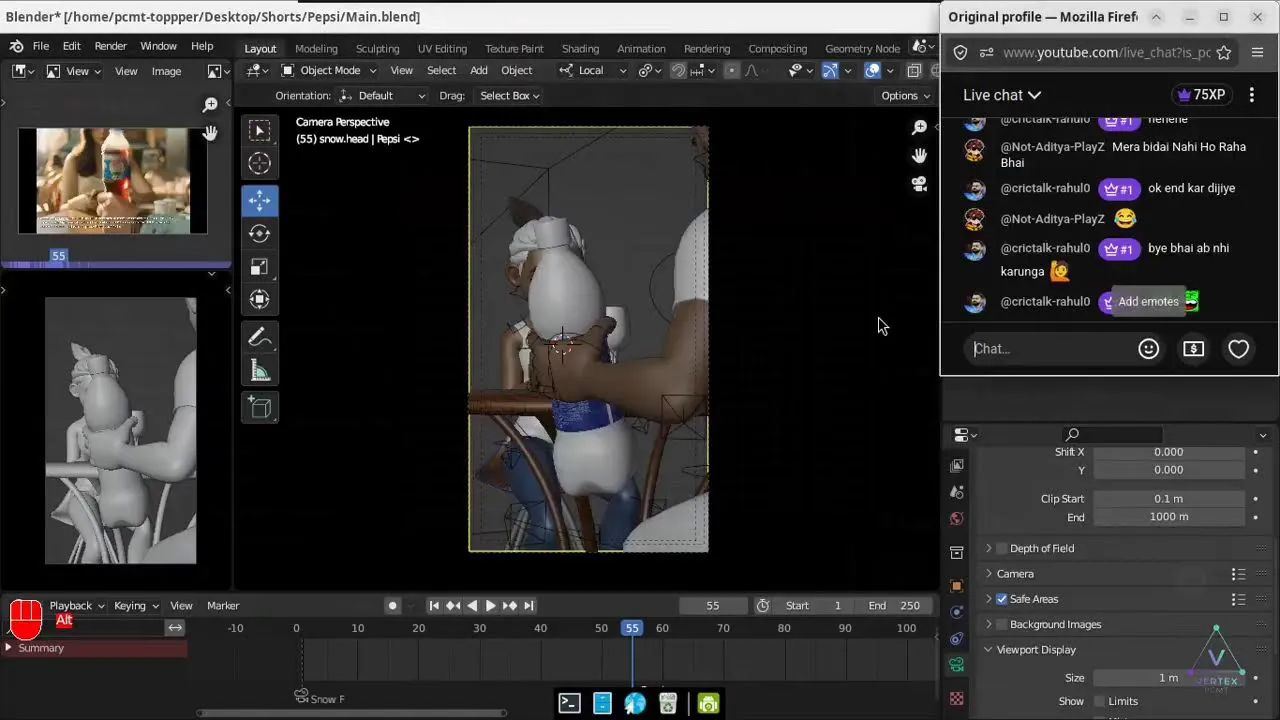Image resolution: width=1280 pixels, height=720 pixels.
Task: Click the viewport zoom magnifier icon
Action: tap(919, 127)
